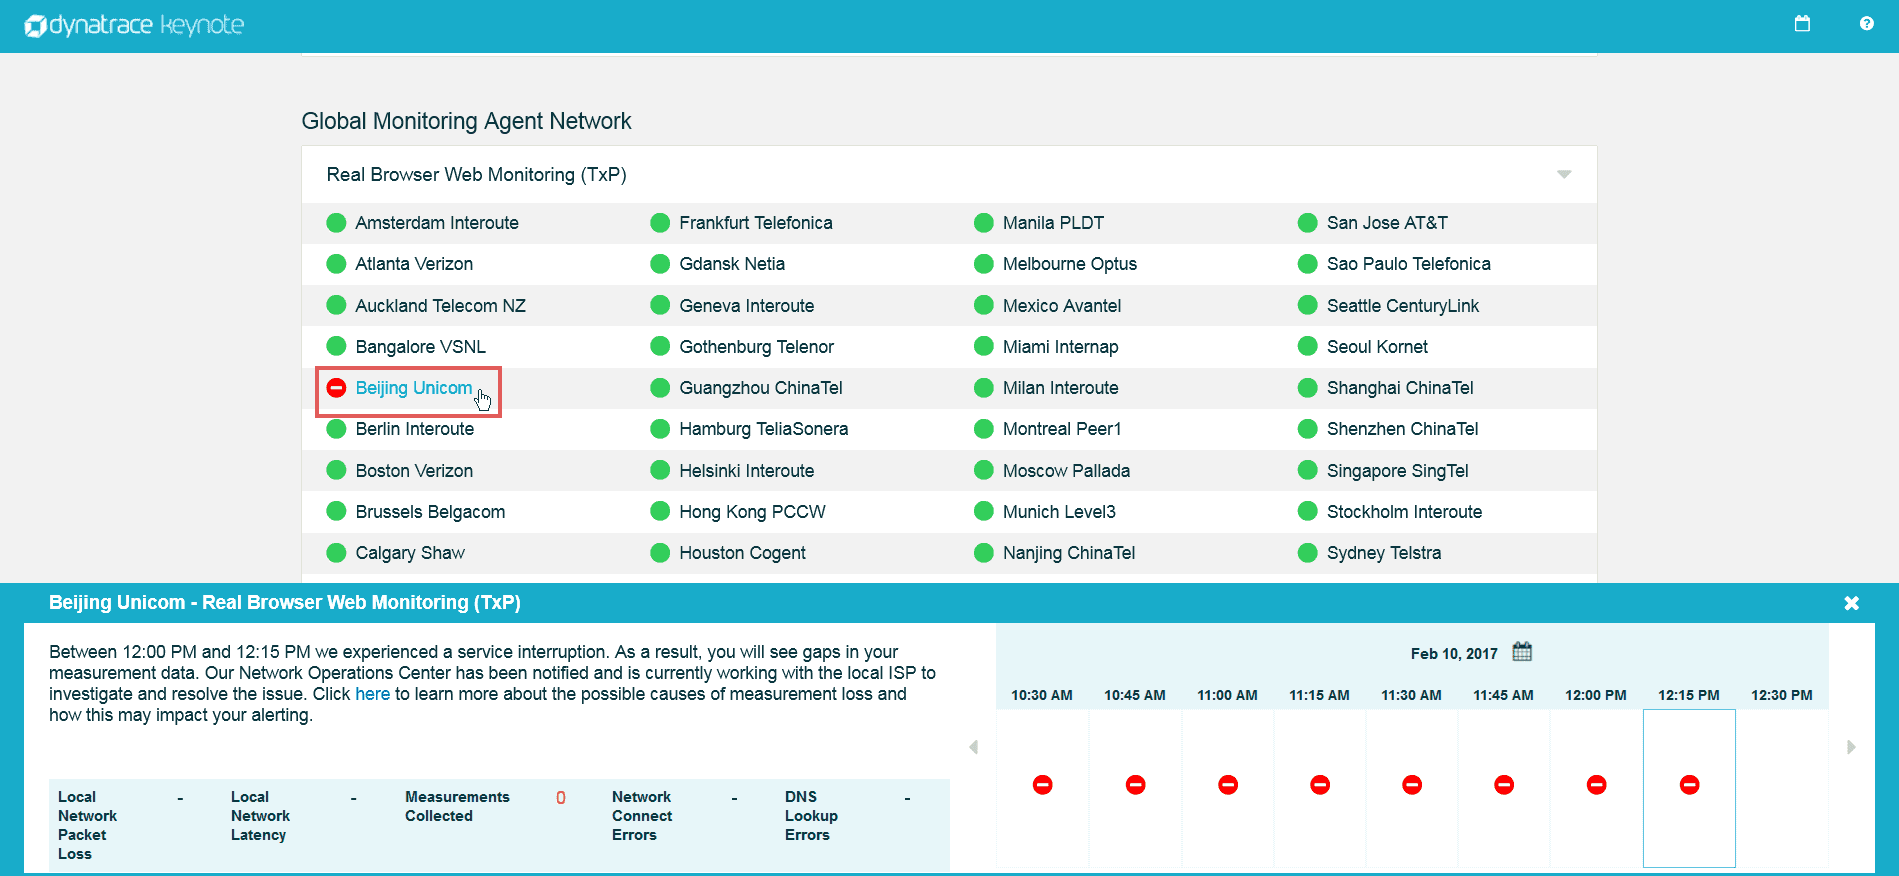Select the 11:30 AM red outage marker

(1412, 785)
